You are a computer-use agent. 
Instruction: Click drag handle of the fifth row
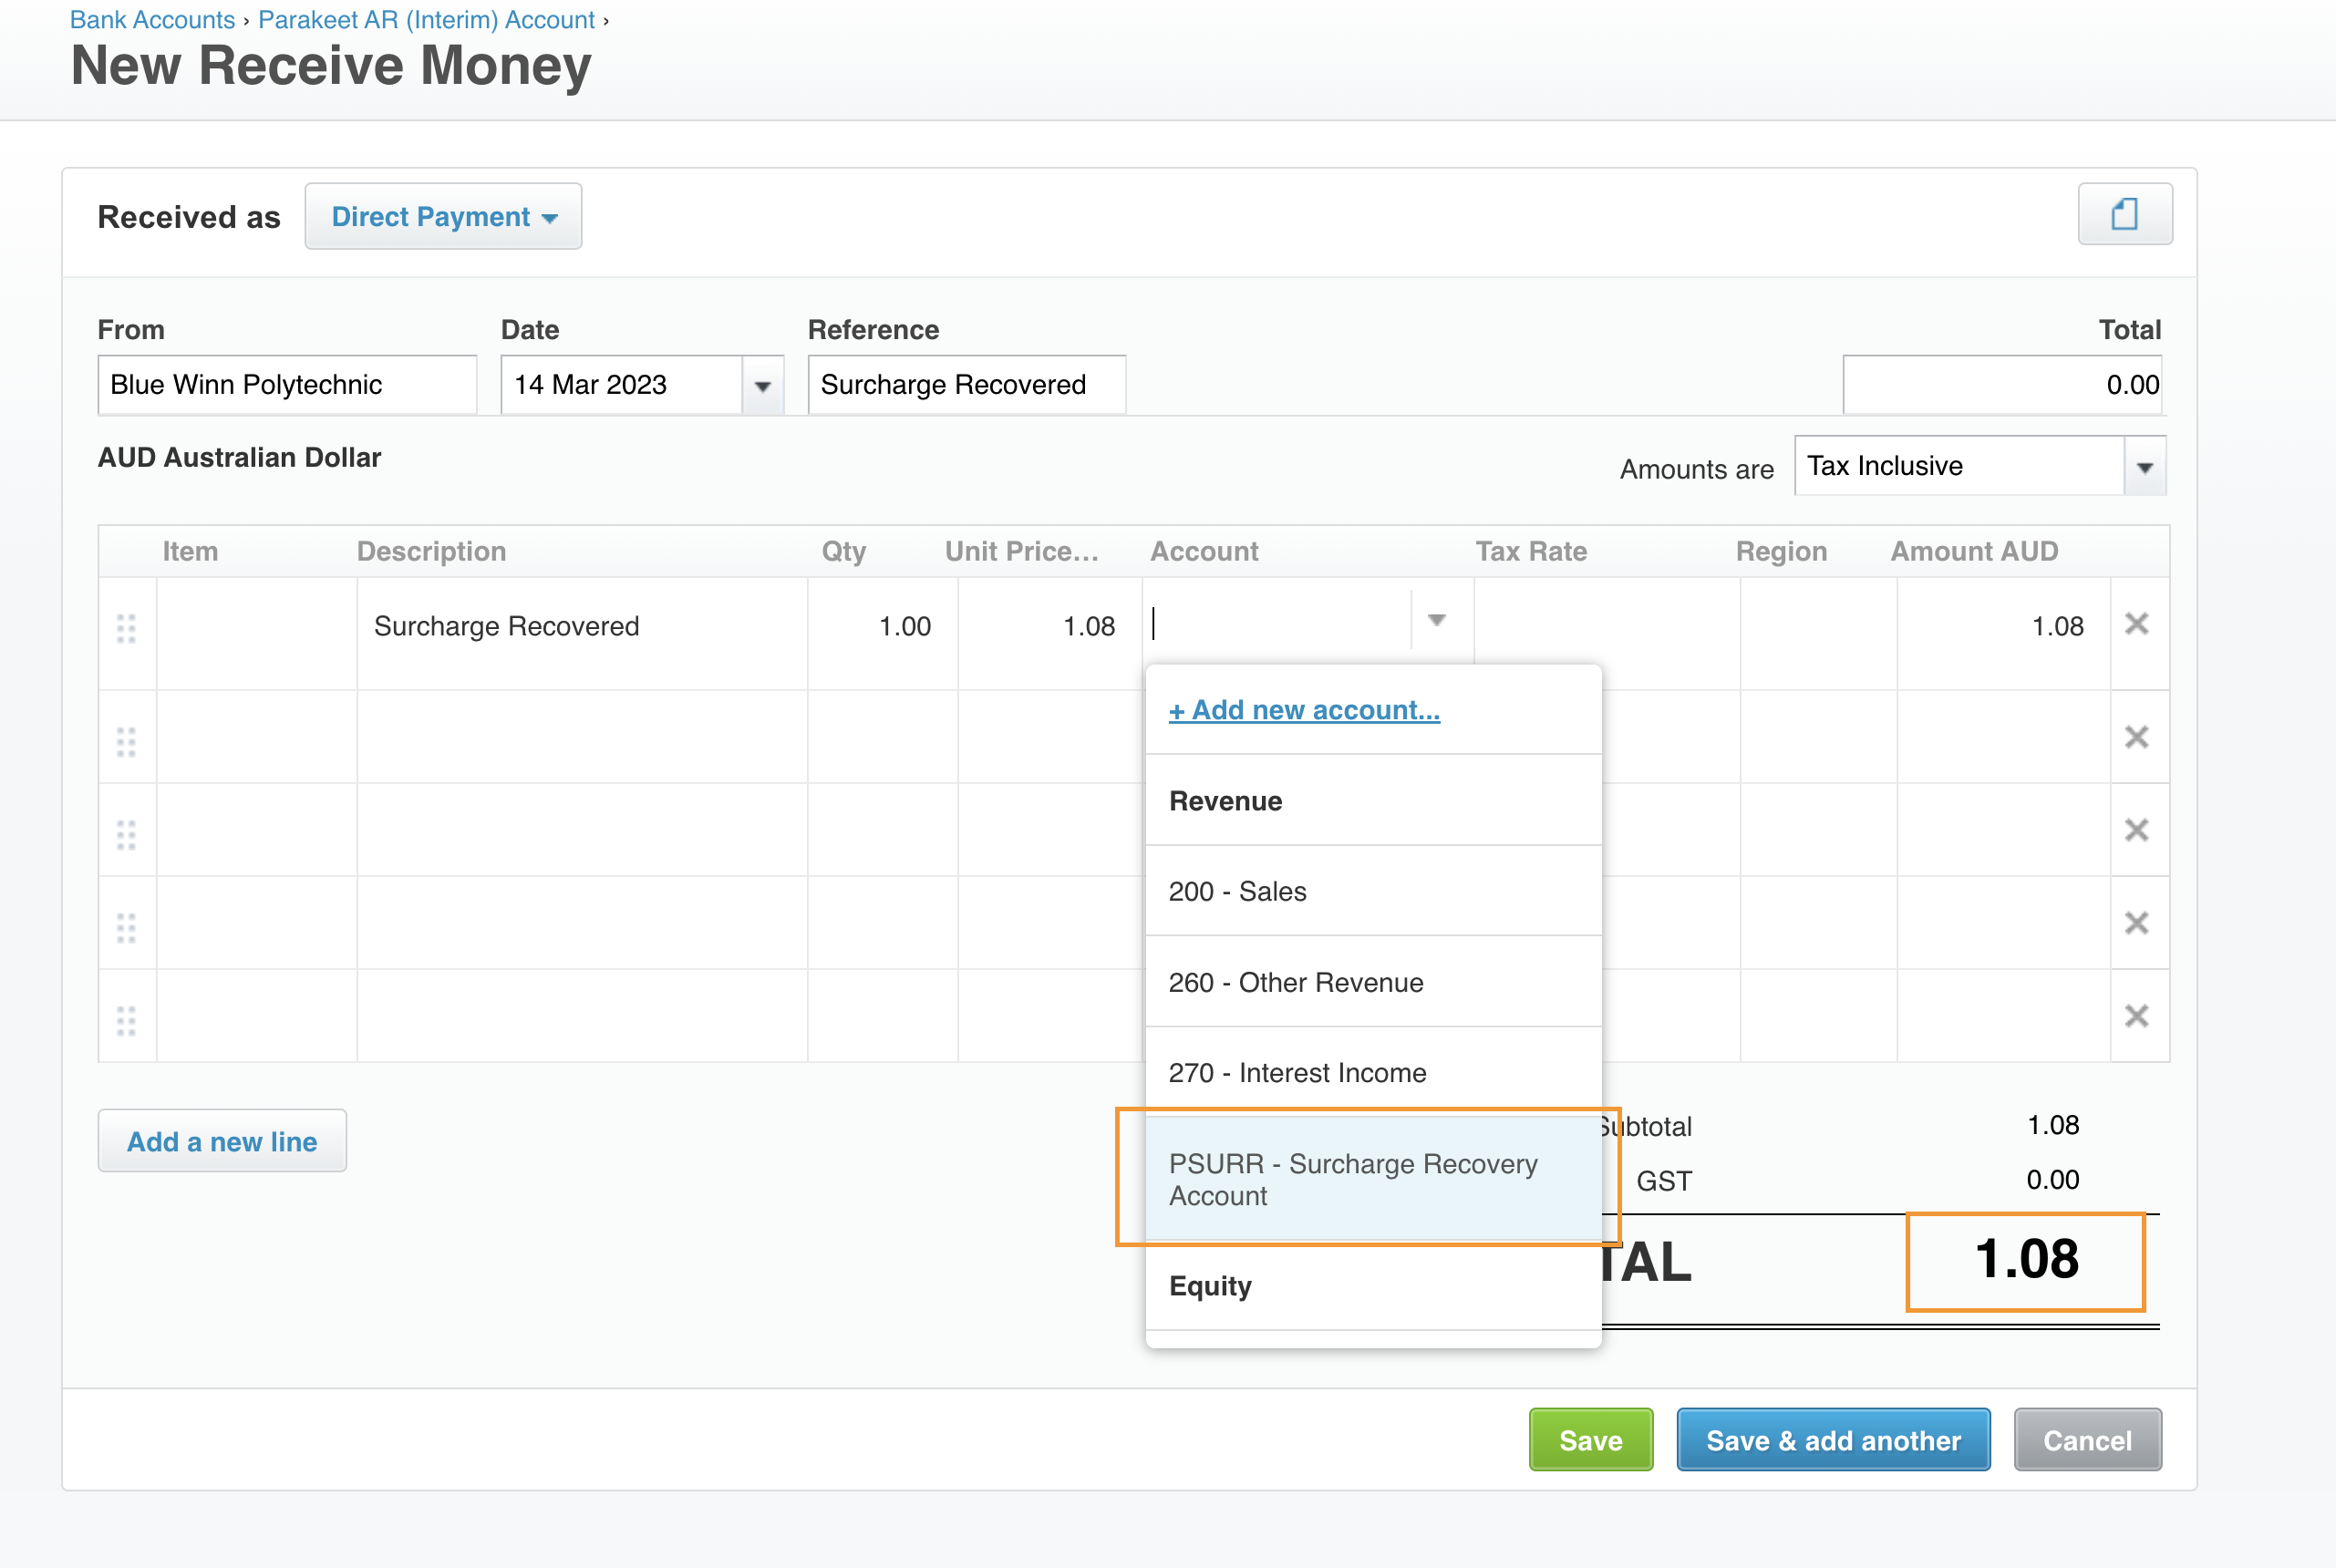(126, 1021)
